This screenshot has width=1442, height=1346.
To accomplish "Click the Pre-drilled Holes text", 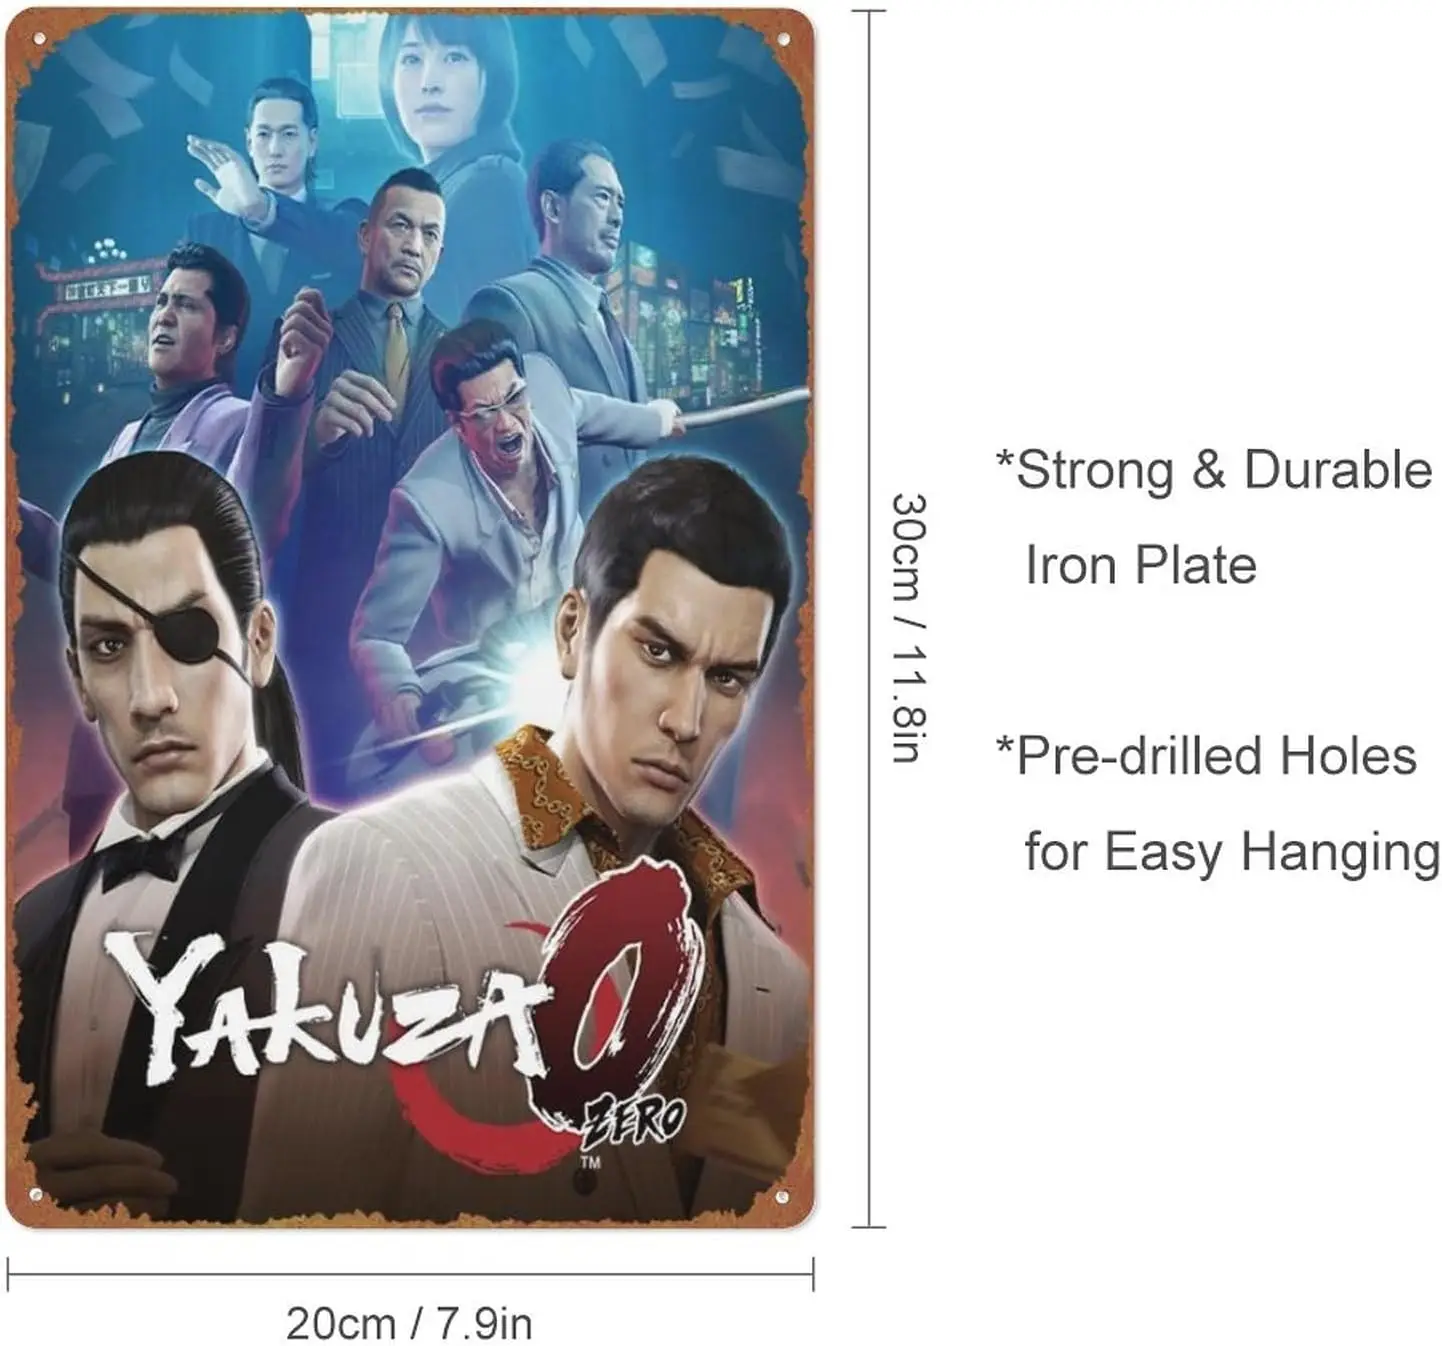I will coord(1206,756).
